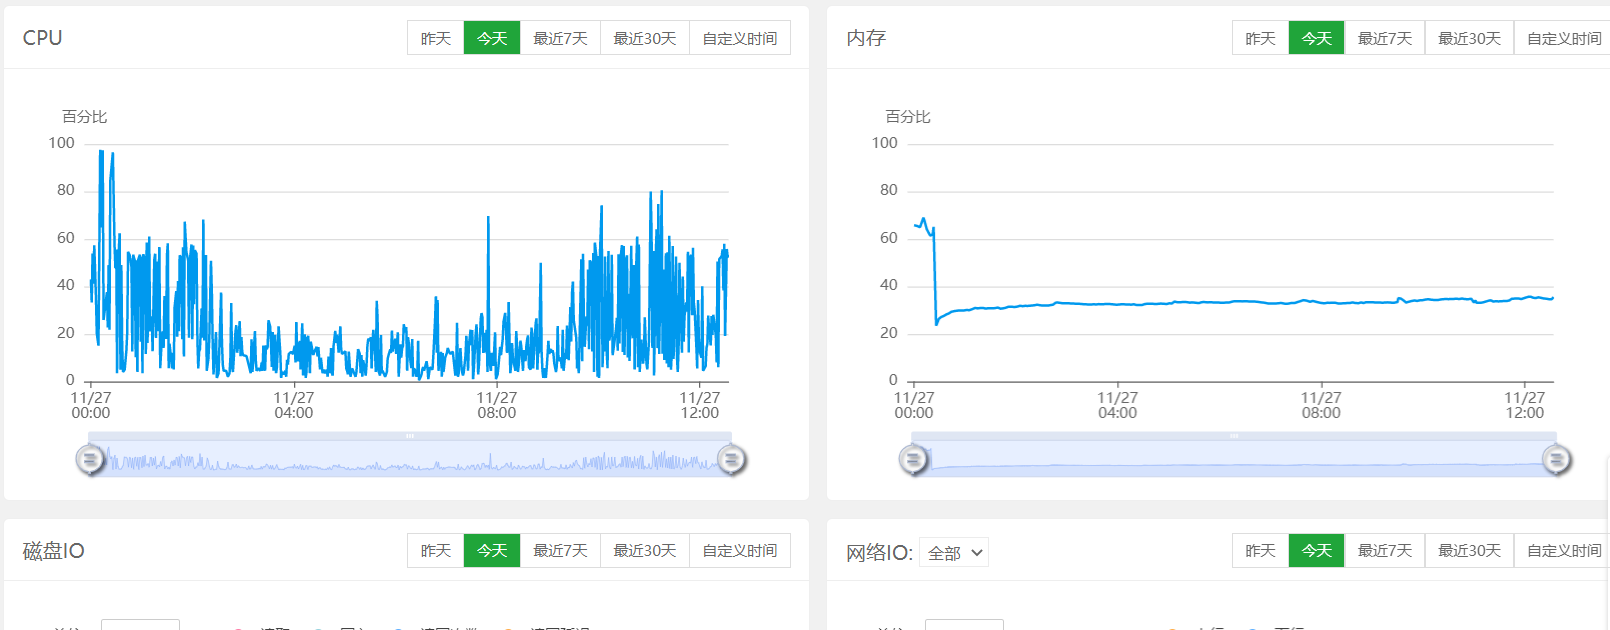Select 今天 tab in 网络IO panel
1610x630 pixels.
coord(1317,551)
